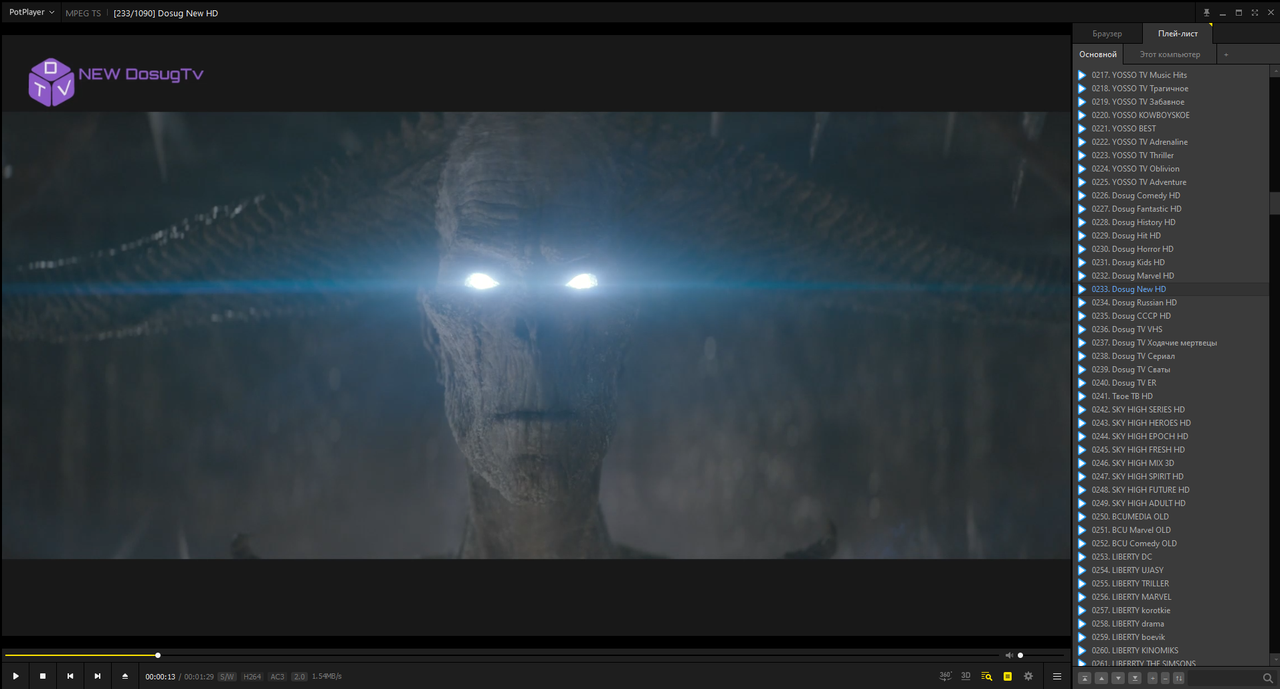Add item to playlist with the plus button
The image size is (1280, 689).
1153,678
